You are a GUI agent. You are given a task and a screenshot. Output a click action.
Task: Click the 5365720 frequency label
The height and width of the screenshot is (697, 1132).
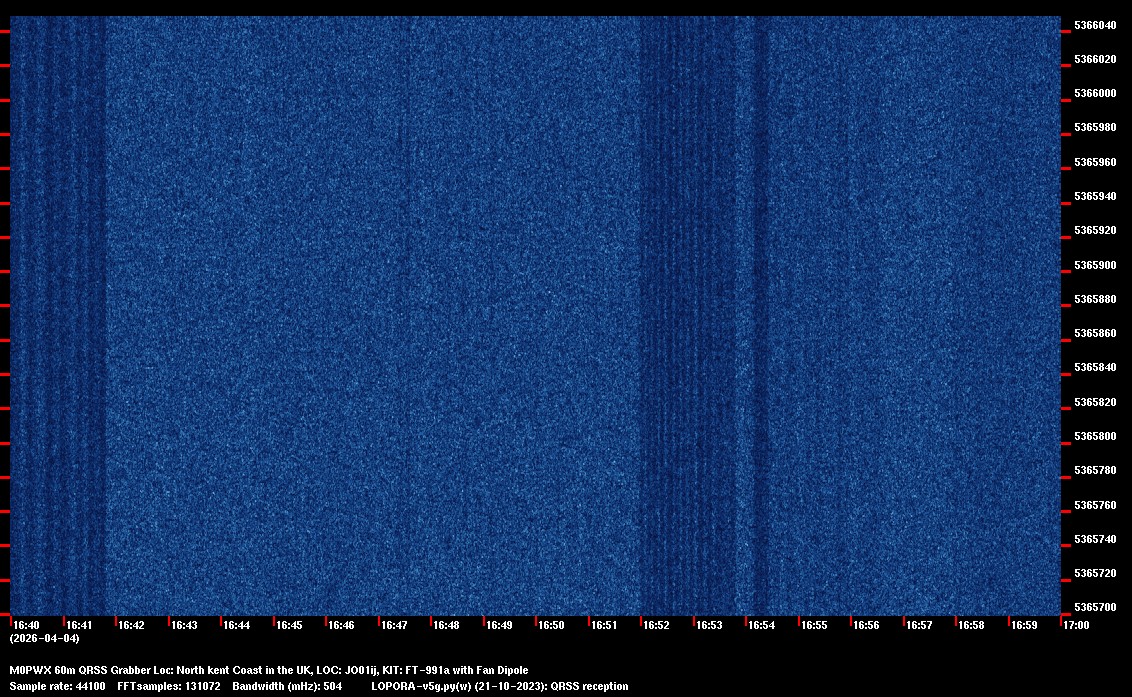[x=1095, y=573]
